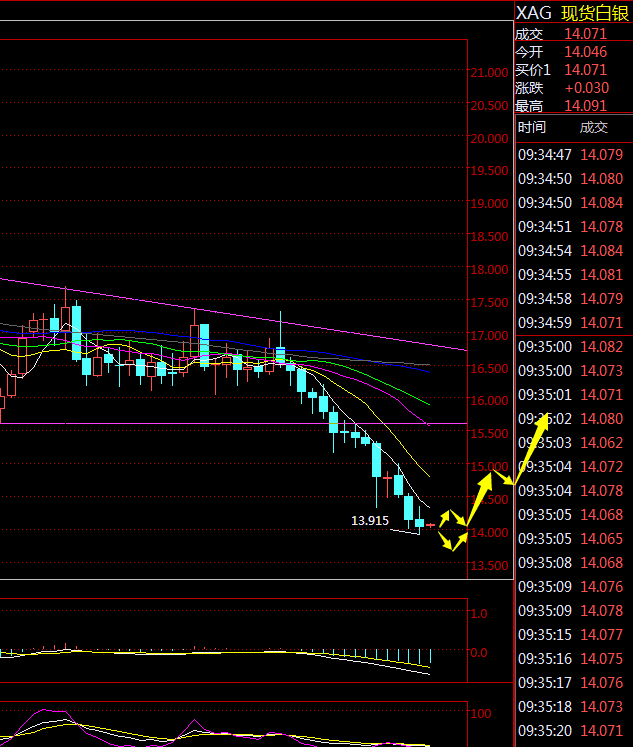The width and height of the screenshot is (633, 747).
Task: Click the trade price 14.065
Action: (602, 539)
